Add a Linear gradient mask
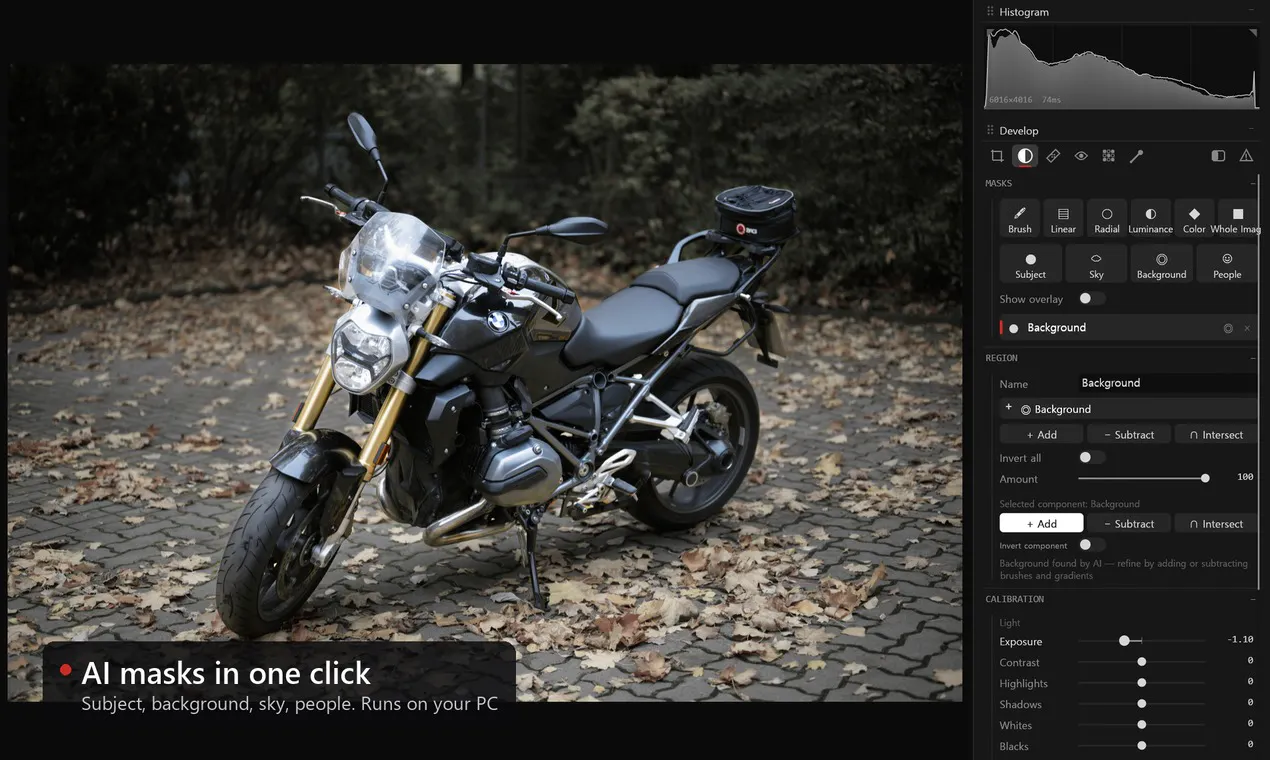 (1063, 219)
